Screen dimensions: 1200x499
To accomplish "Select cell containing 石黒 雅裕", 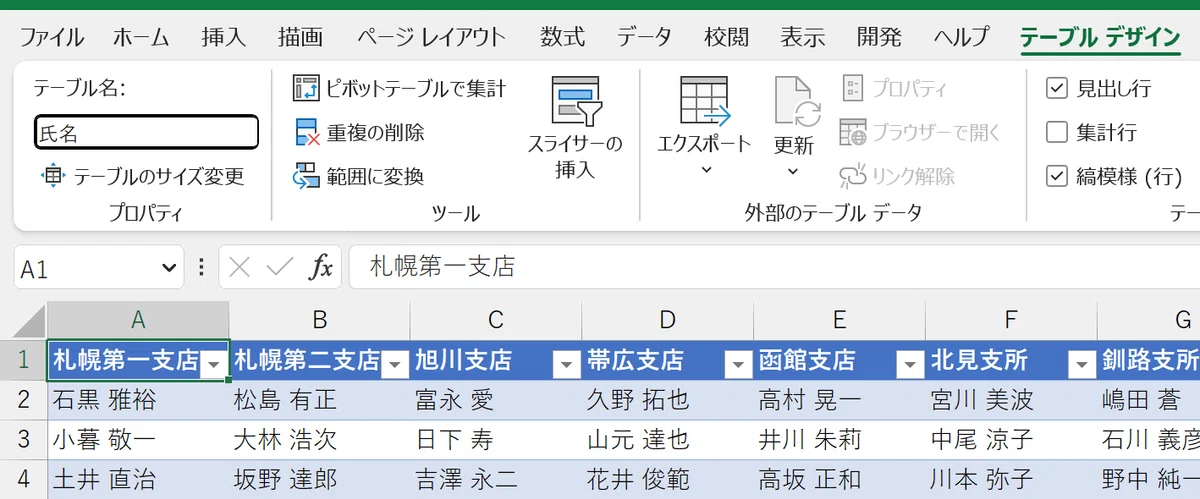I will tap(138, 400).
